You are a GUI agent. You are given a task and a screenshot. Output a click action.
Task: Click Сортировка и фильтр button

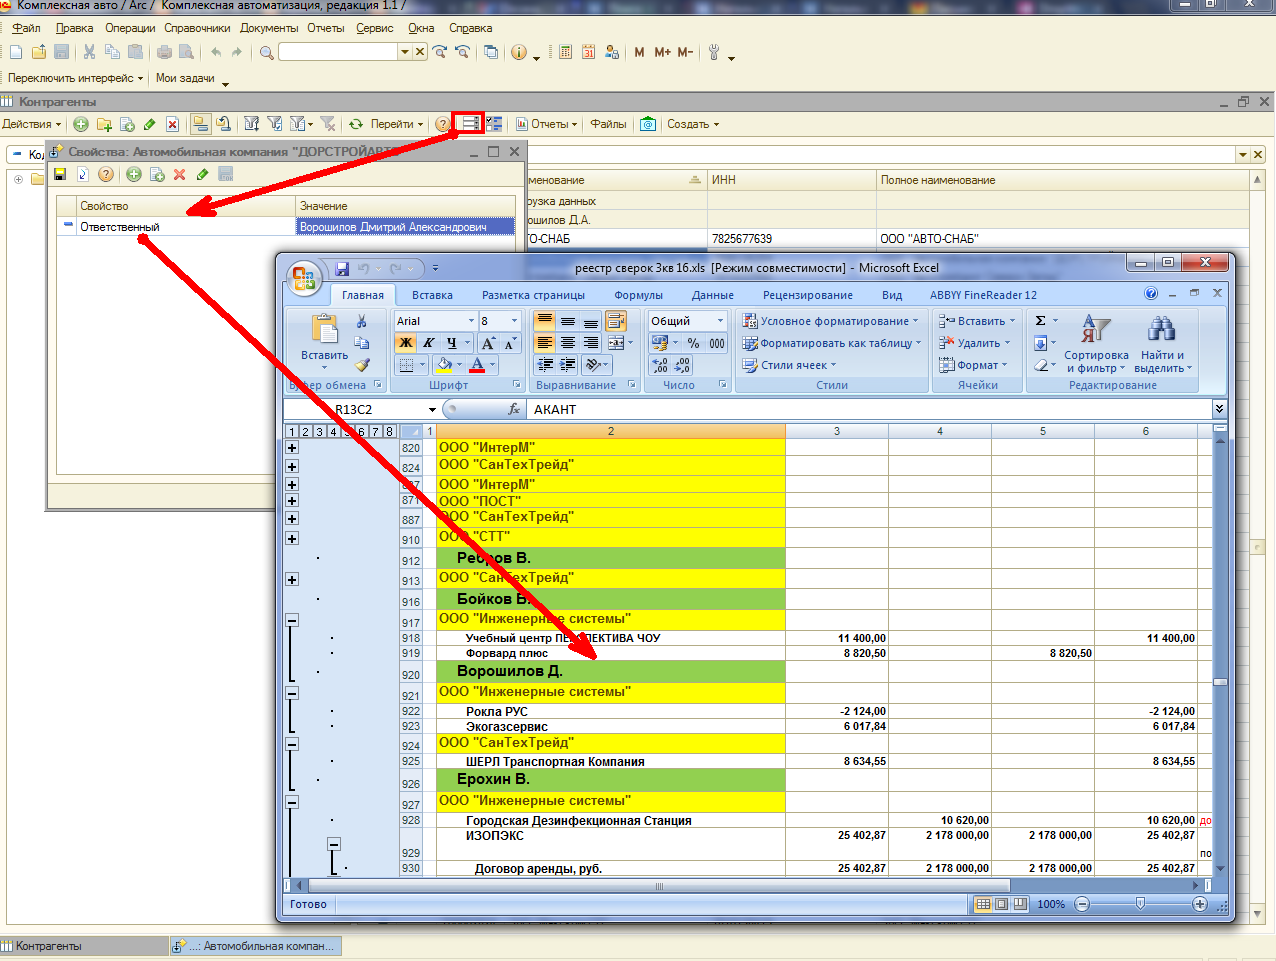pos(1096,345)
